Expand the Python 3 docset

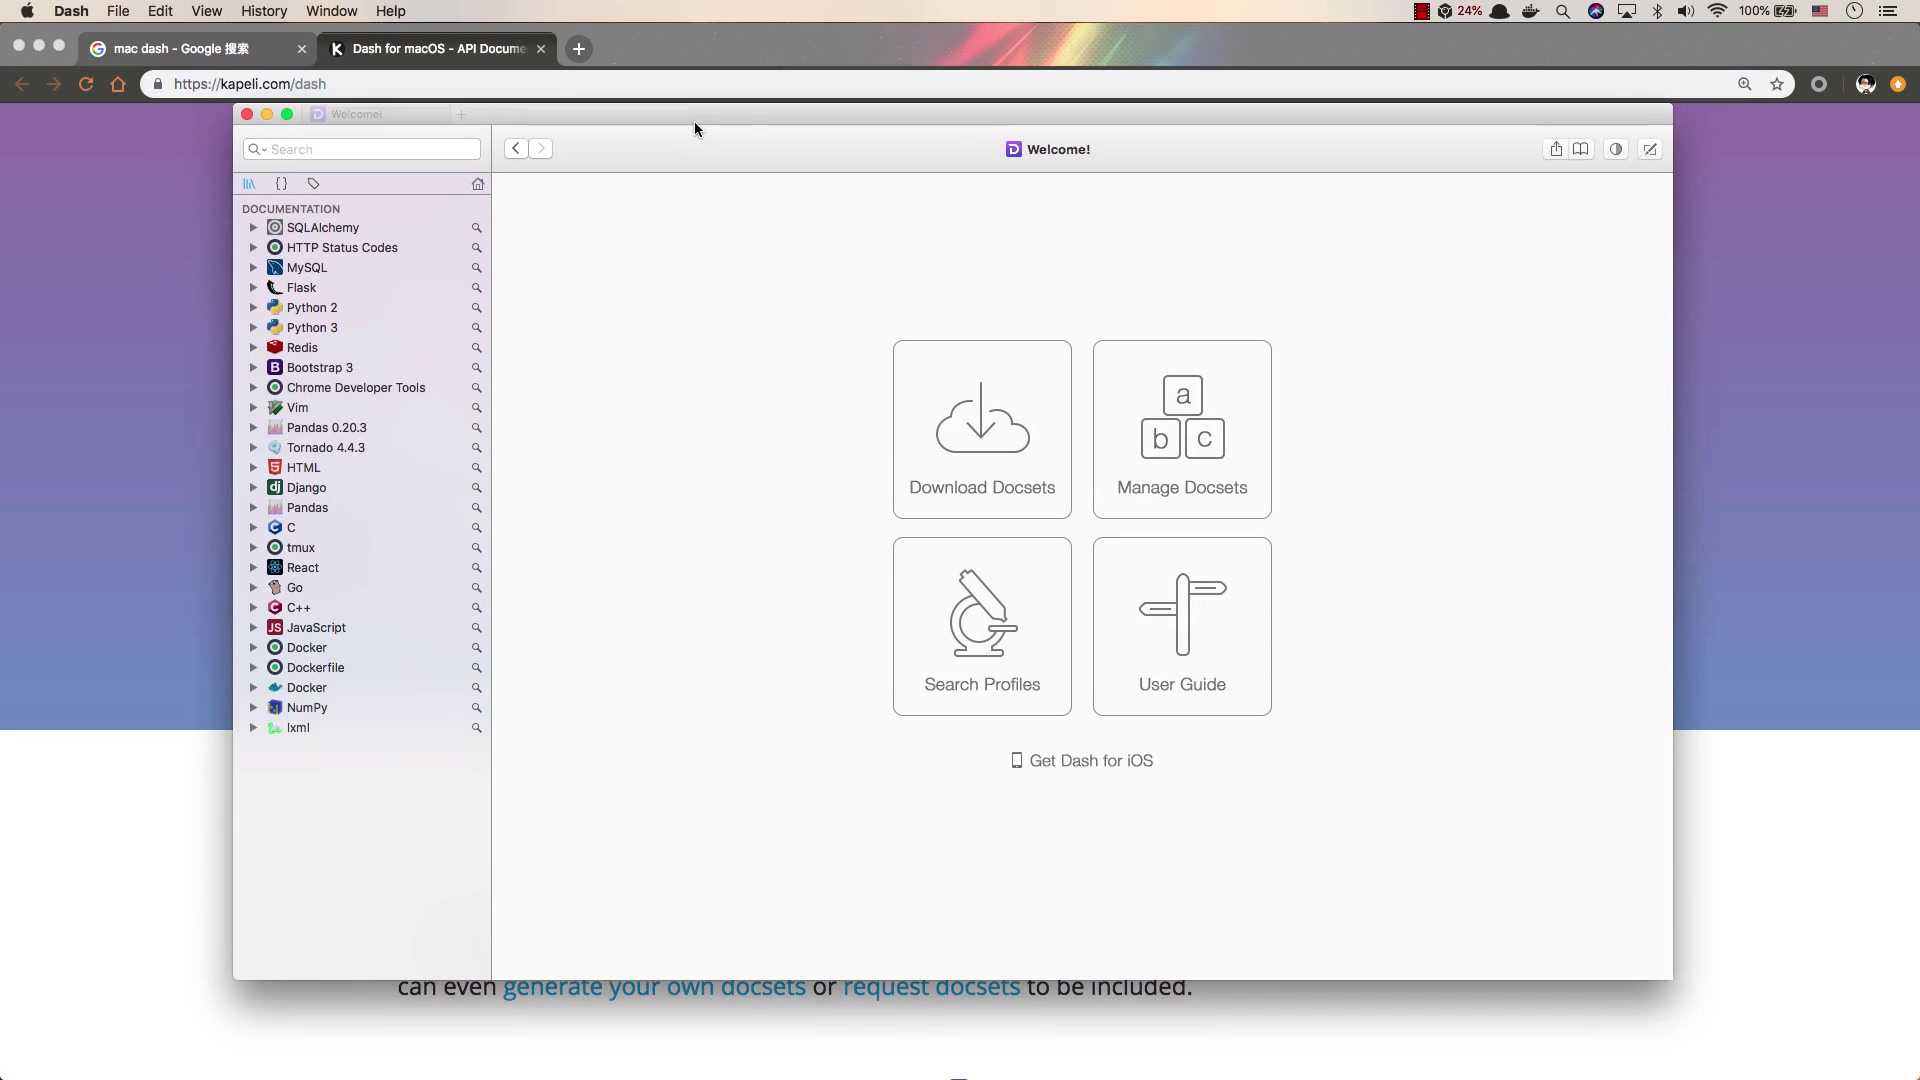[253, 328]
